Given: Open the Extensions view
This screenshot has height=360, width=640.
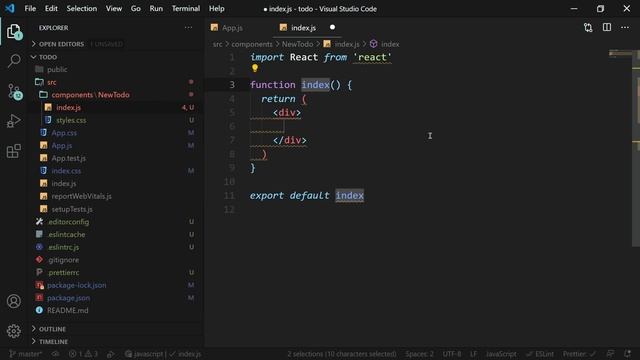Looking at the screenshot, I should click(14, 151).
